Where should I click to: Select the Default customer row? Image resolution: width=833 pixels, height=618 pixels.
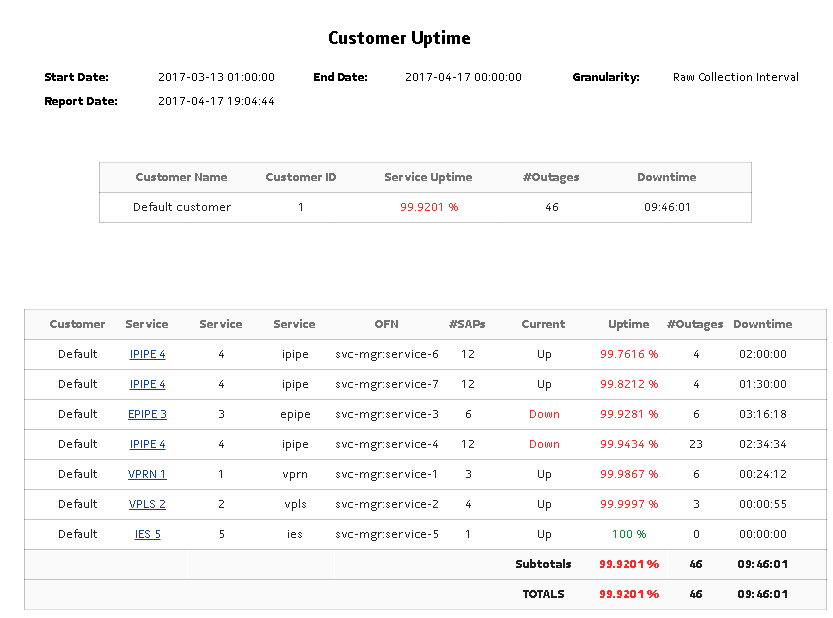181,207
